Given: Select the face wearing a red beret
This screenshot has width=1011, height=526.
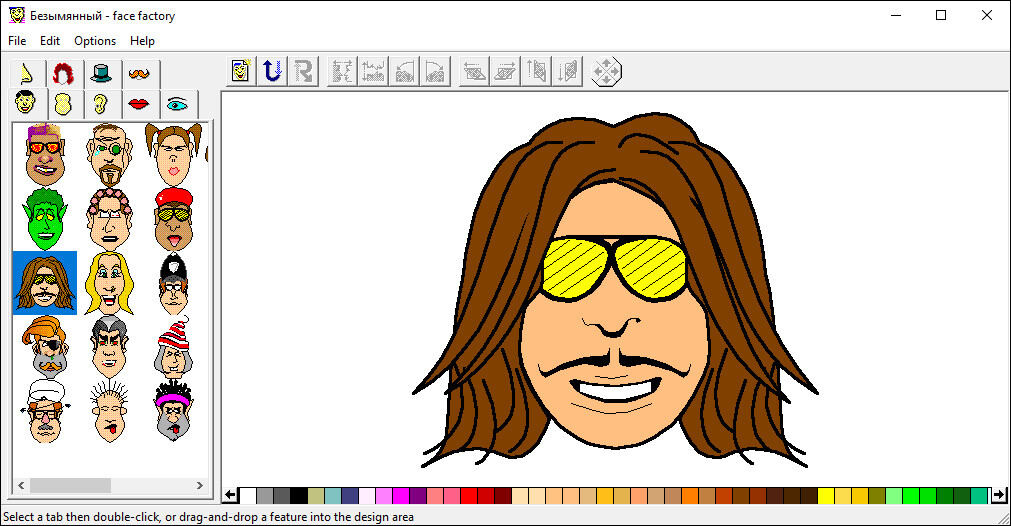Looking at the screenshot, I should click(173, 219).
